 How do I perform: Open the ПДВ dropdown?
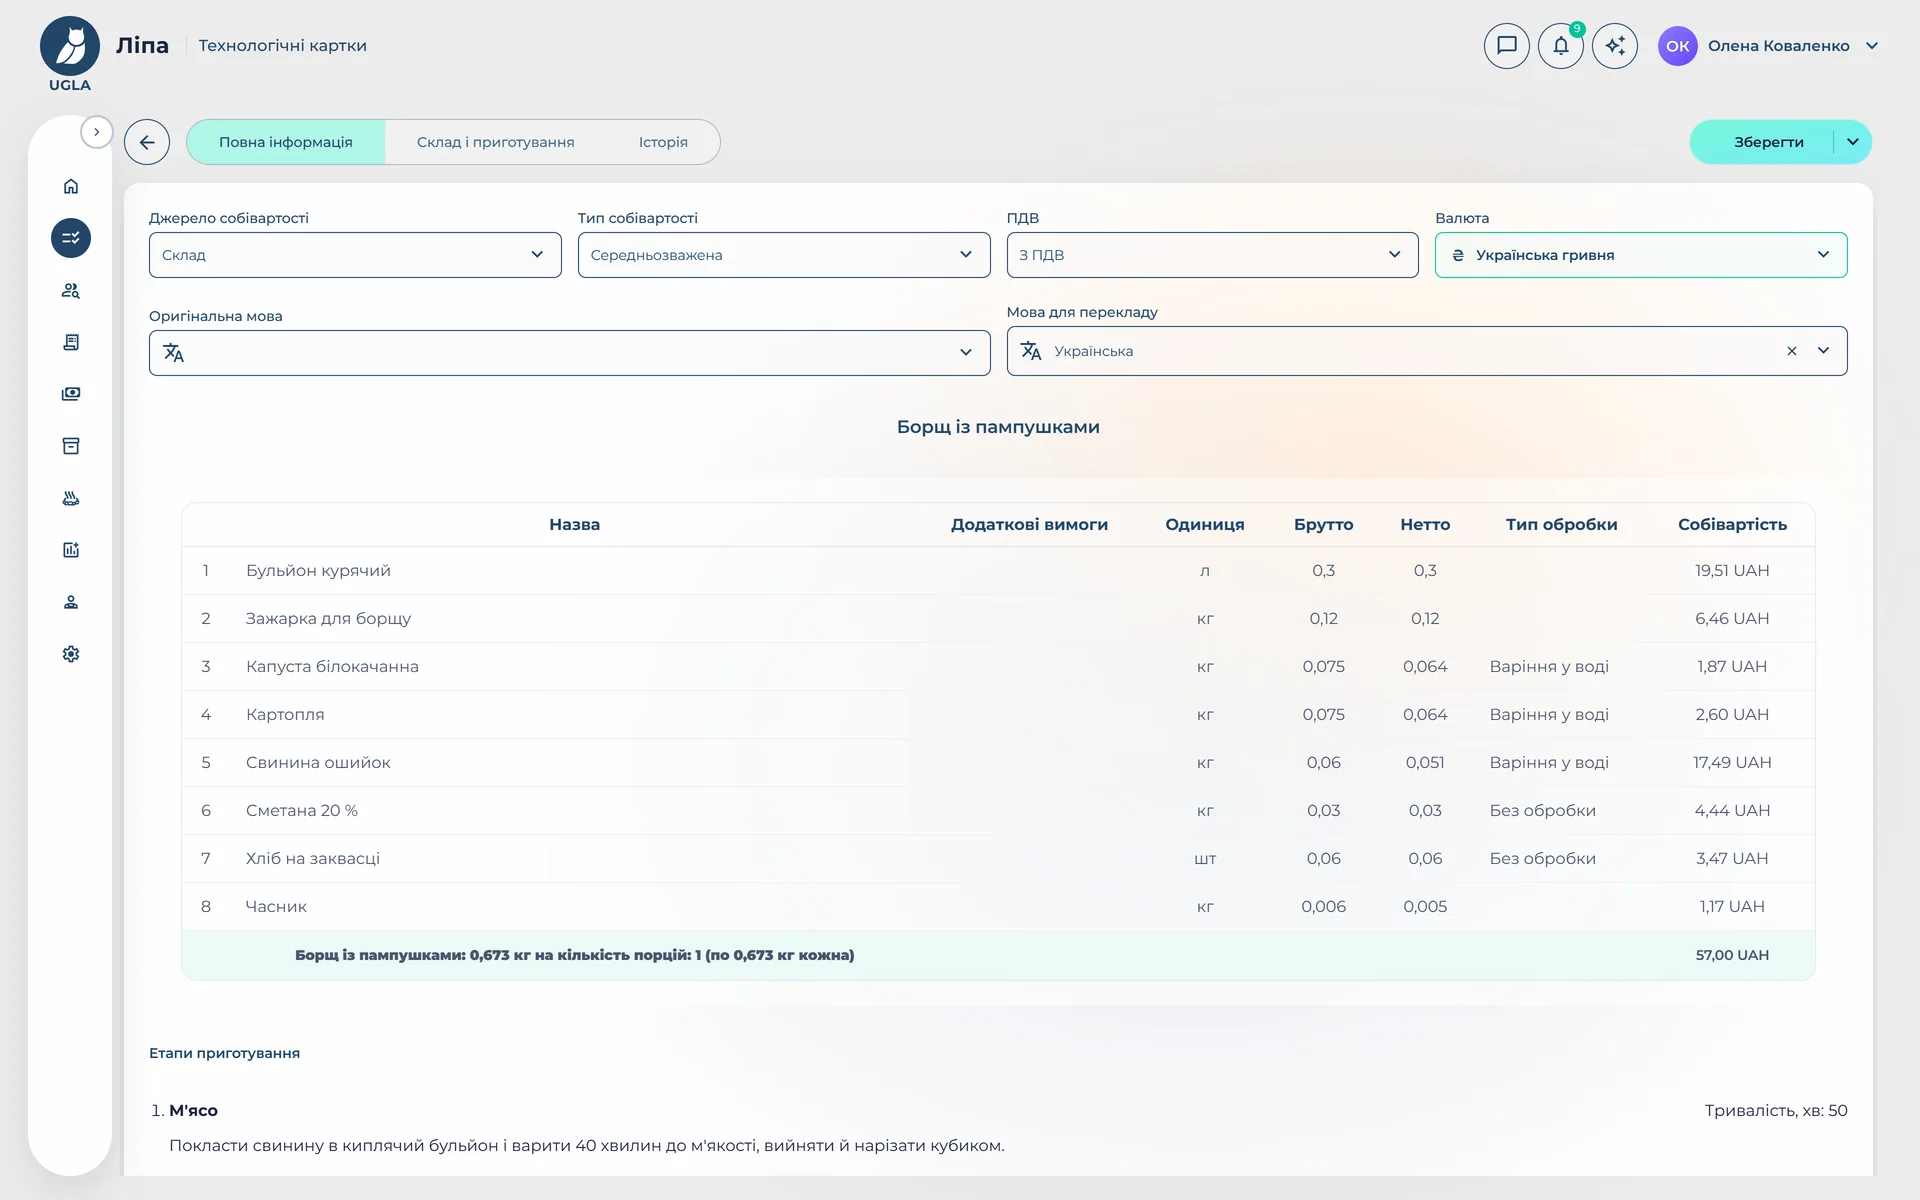tap(1212, 255)
